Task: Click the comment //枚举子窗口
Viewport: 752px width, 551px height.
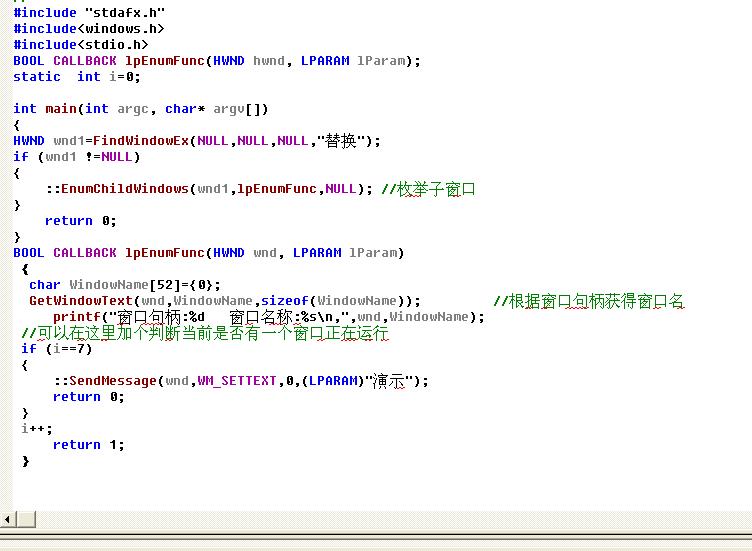Action: pos(428,189)
